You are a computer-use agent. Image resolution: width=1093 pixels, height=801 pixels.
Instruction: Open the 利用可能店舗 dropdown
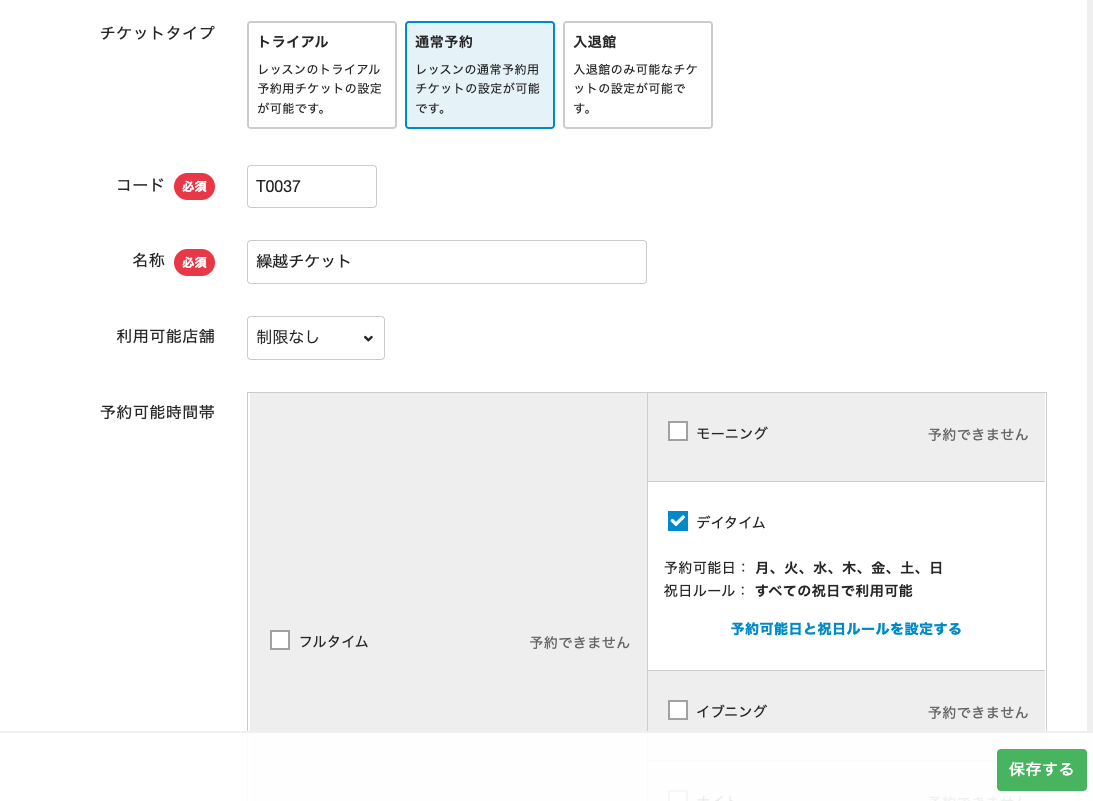tap(315, 338)
